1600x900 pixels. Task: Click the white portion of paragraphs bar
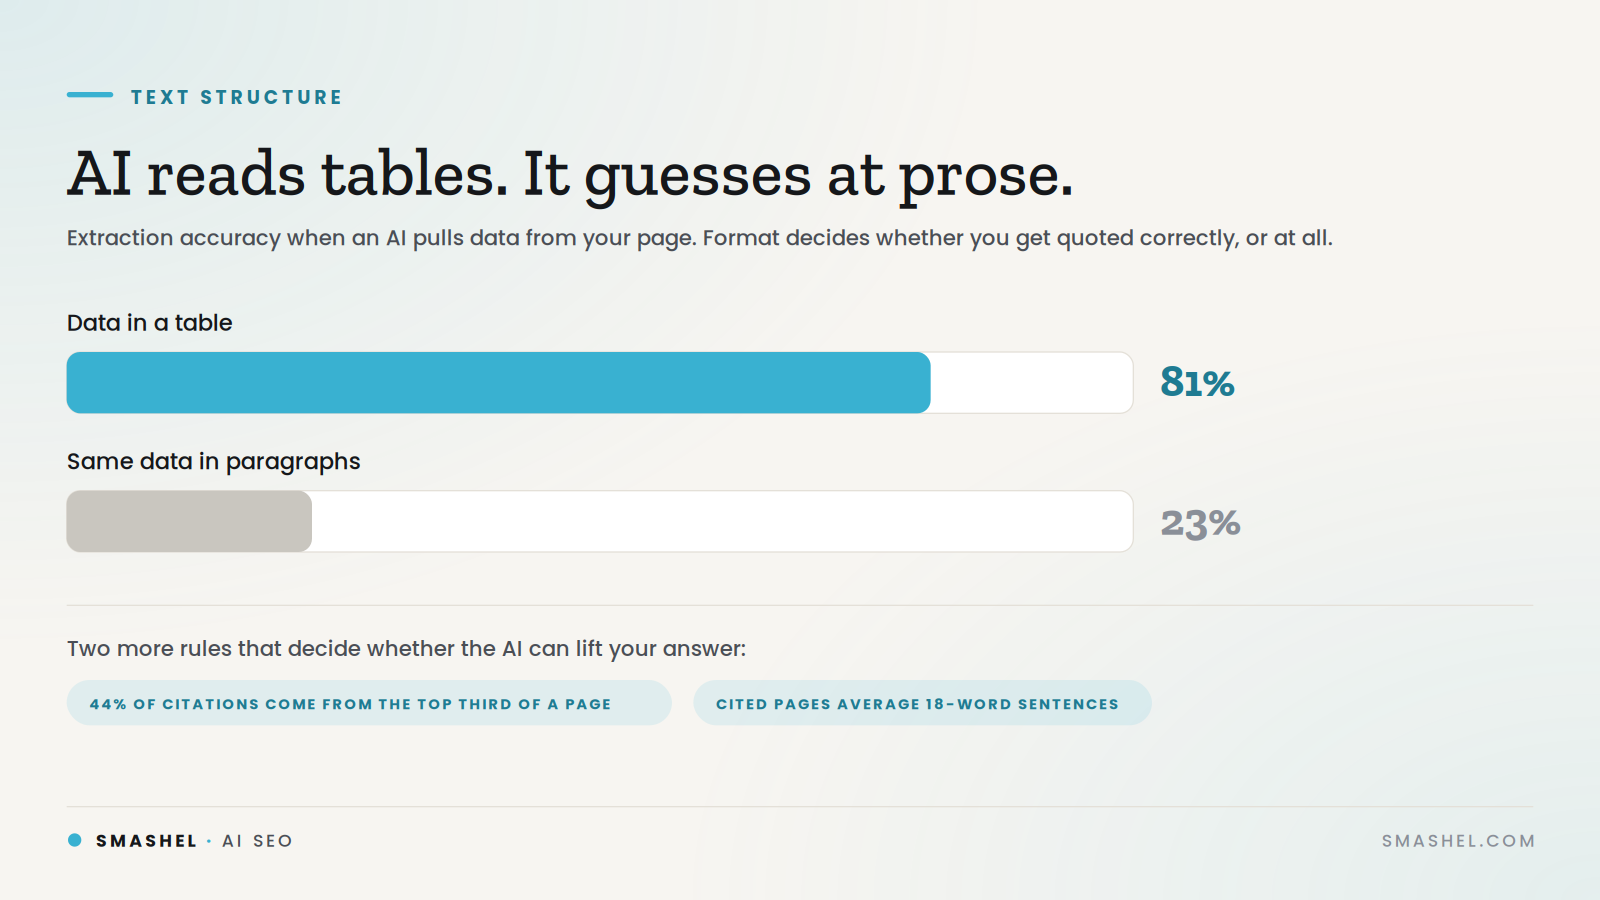pyautogui.click(x=722, y=521)
